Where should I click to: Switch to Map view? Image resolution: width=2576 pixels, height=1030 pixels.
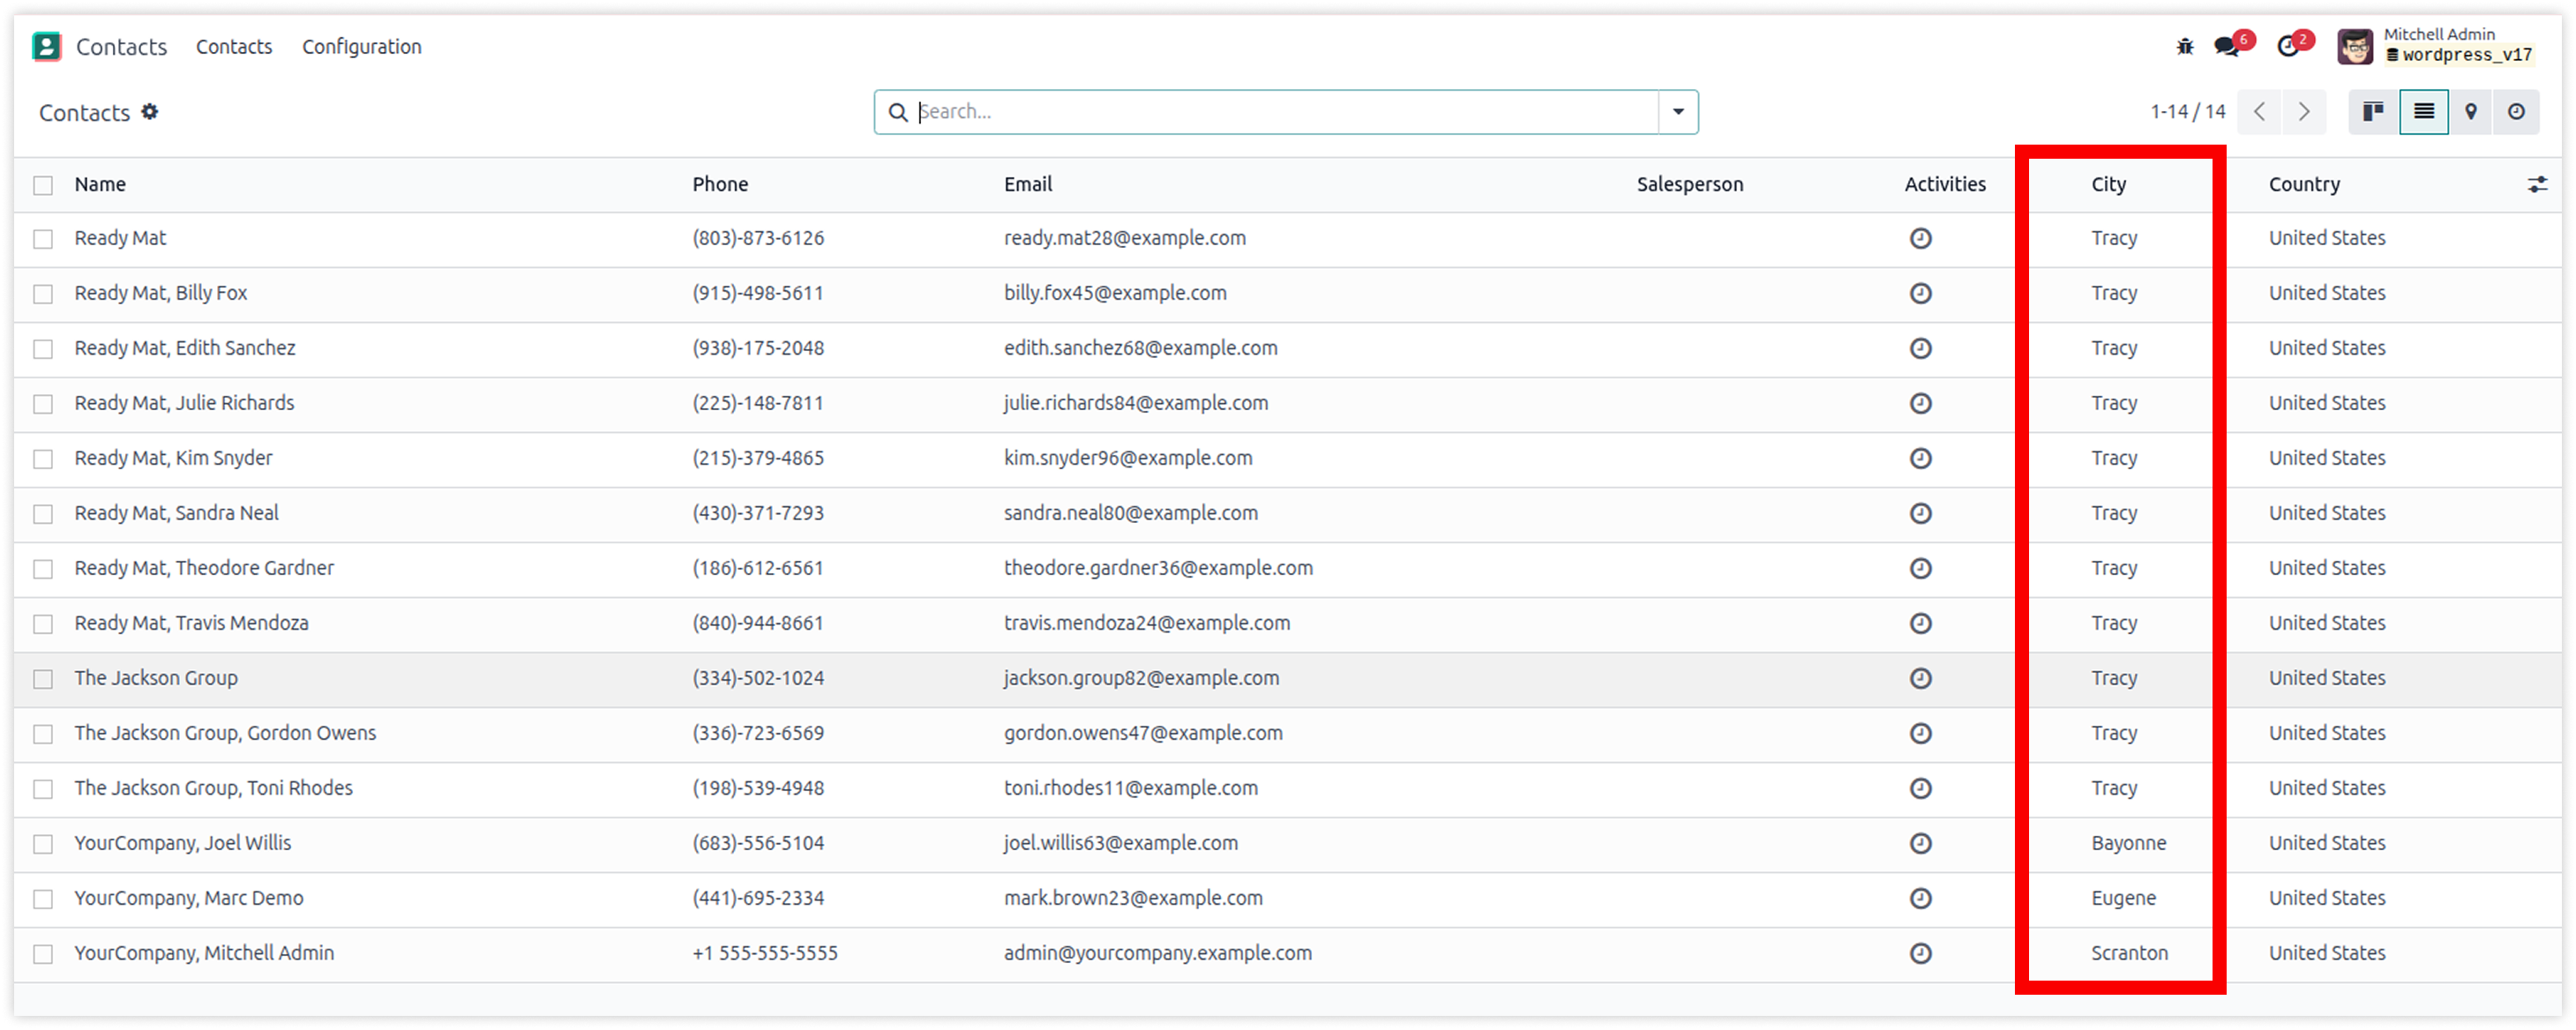pos(2471,112)
